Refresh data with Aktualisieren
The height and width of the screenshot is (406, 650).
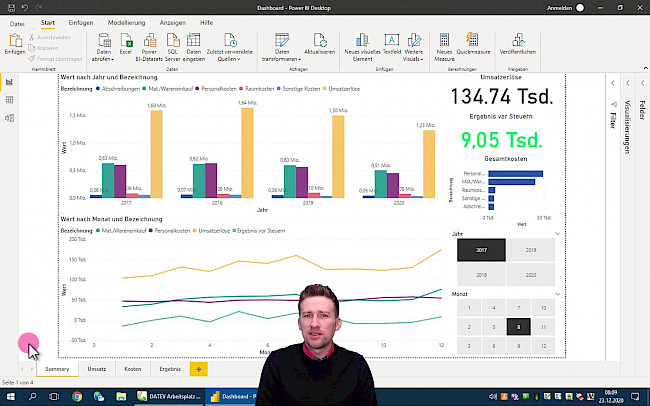coord(320,44)
